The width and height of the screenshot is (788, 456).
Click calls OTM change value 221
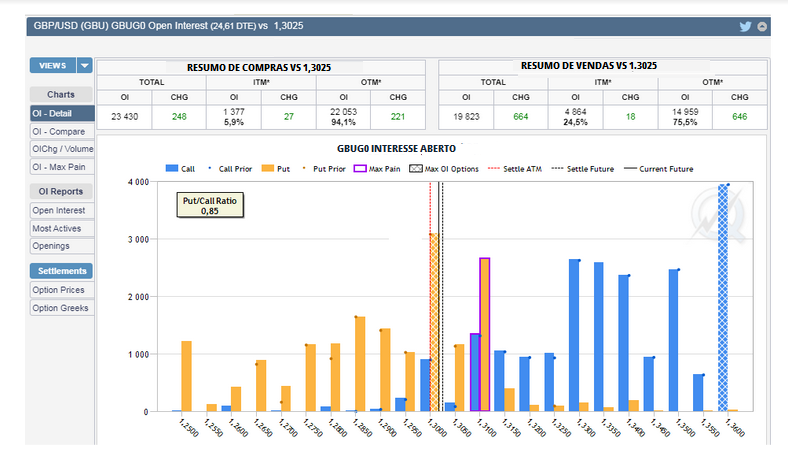click(x=398, y=117)
